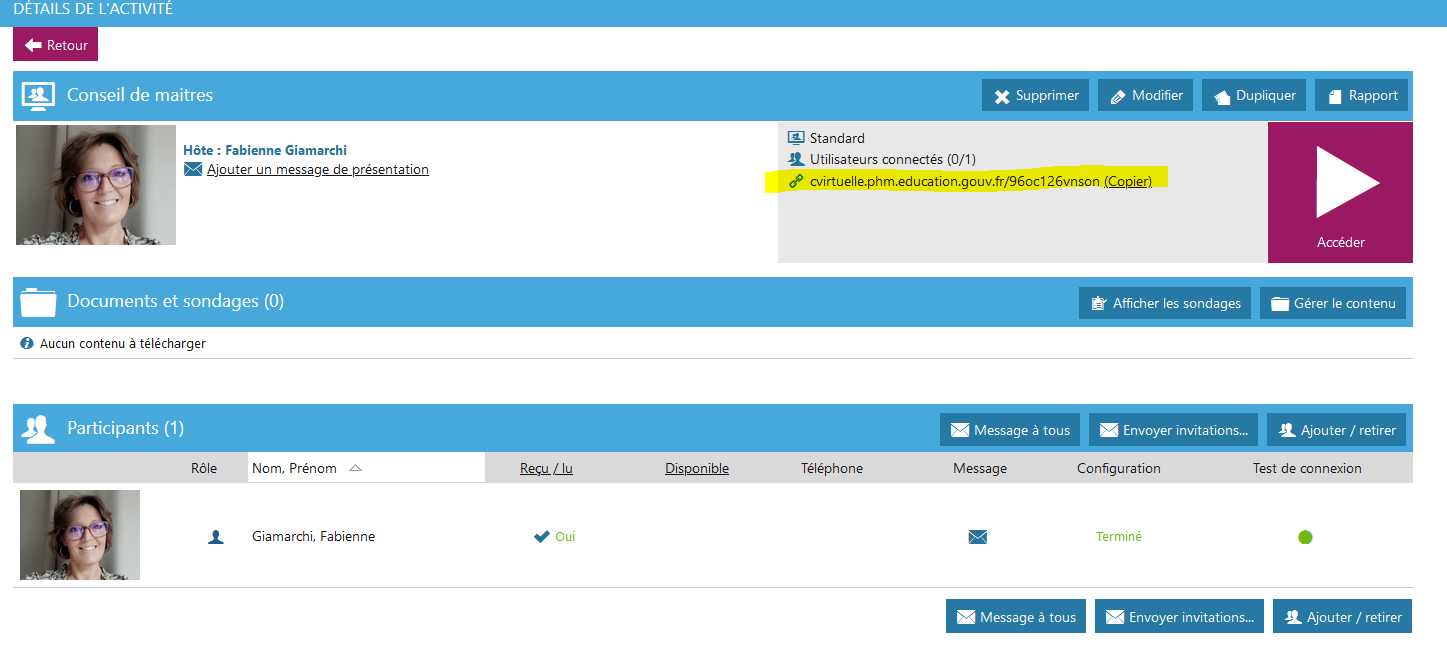Click the Accéder play button
The width and height of the screenshot is (1447, 655).
point(1340,192)
